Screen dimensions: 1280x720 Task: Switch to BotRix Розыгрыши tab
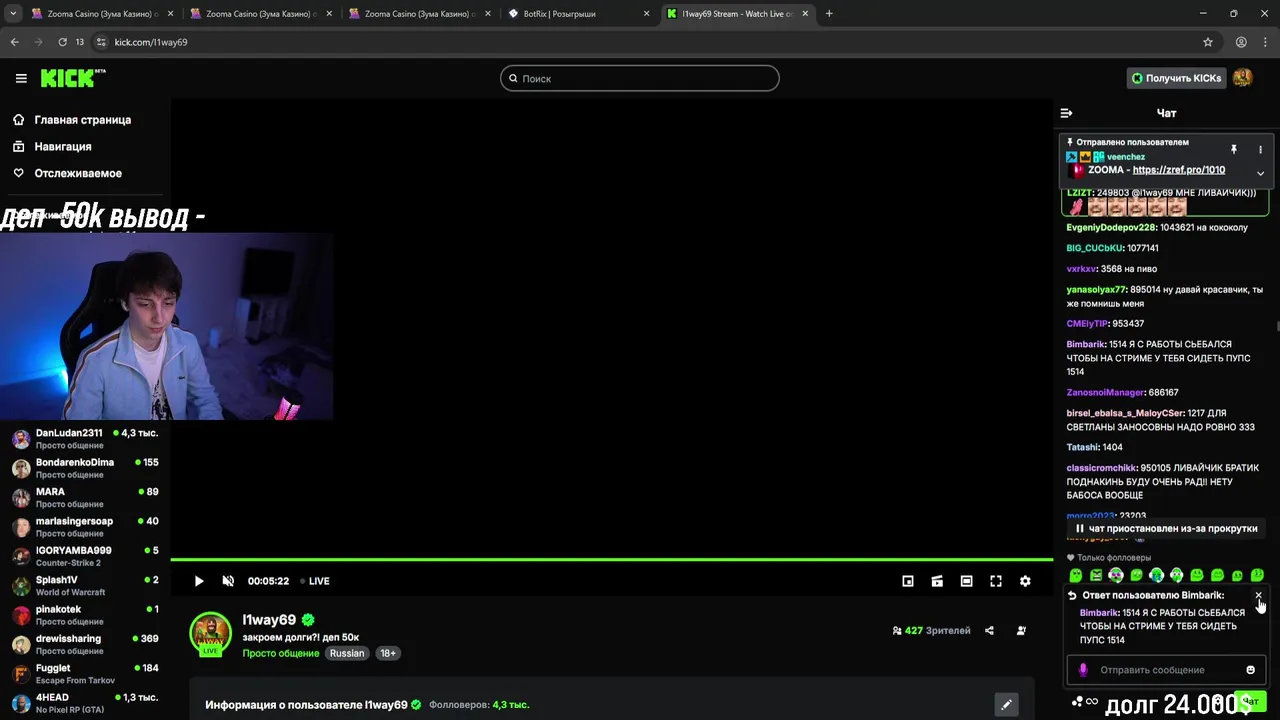point(577,14)
